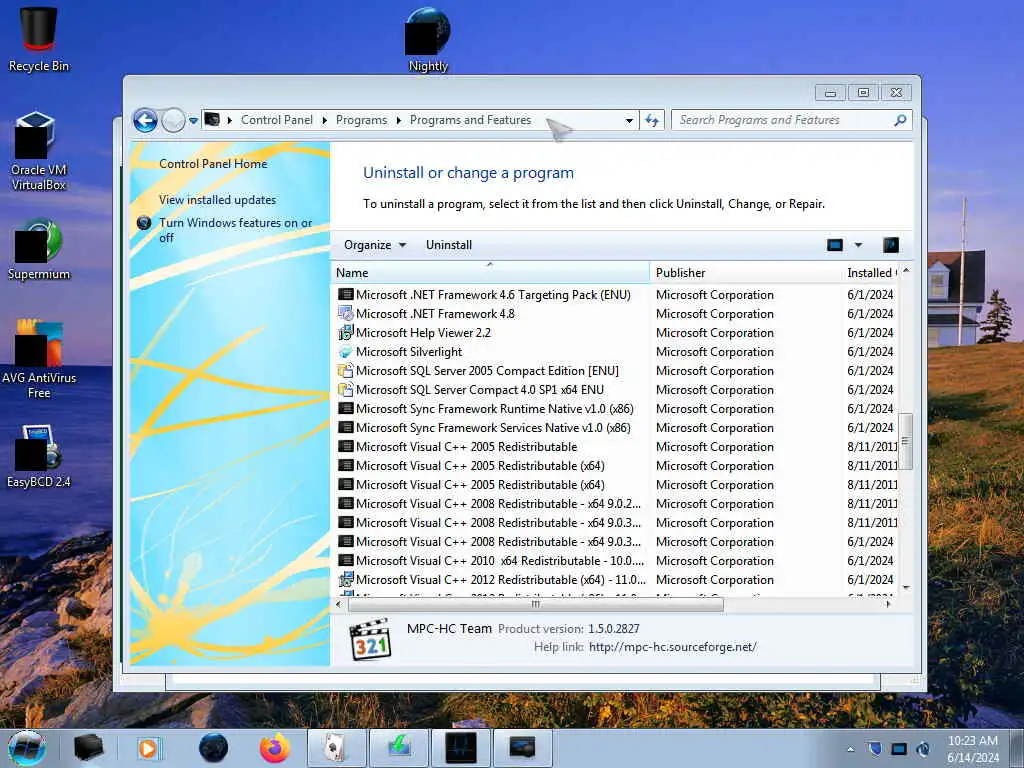
Task: Open the mpc-hc.sourceforge.net help link
Action: click(x=673, y=647)
